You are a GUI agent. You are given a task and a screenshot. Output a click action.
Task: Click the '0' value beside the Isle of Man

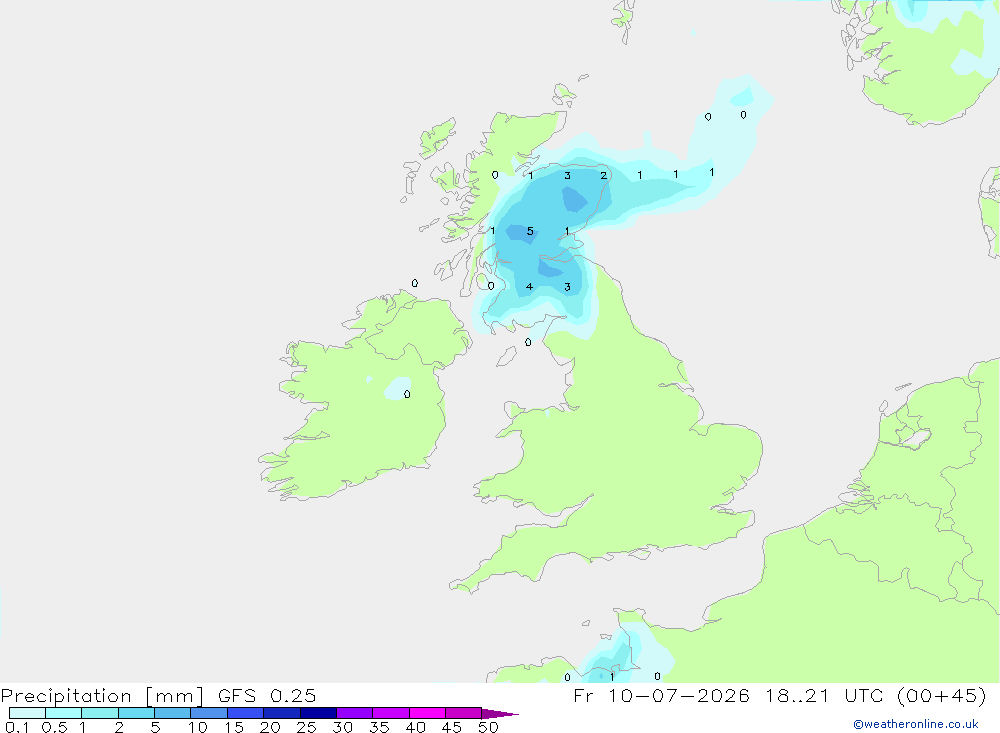coord(528,343)
